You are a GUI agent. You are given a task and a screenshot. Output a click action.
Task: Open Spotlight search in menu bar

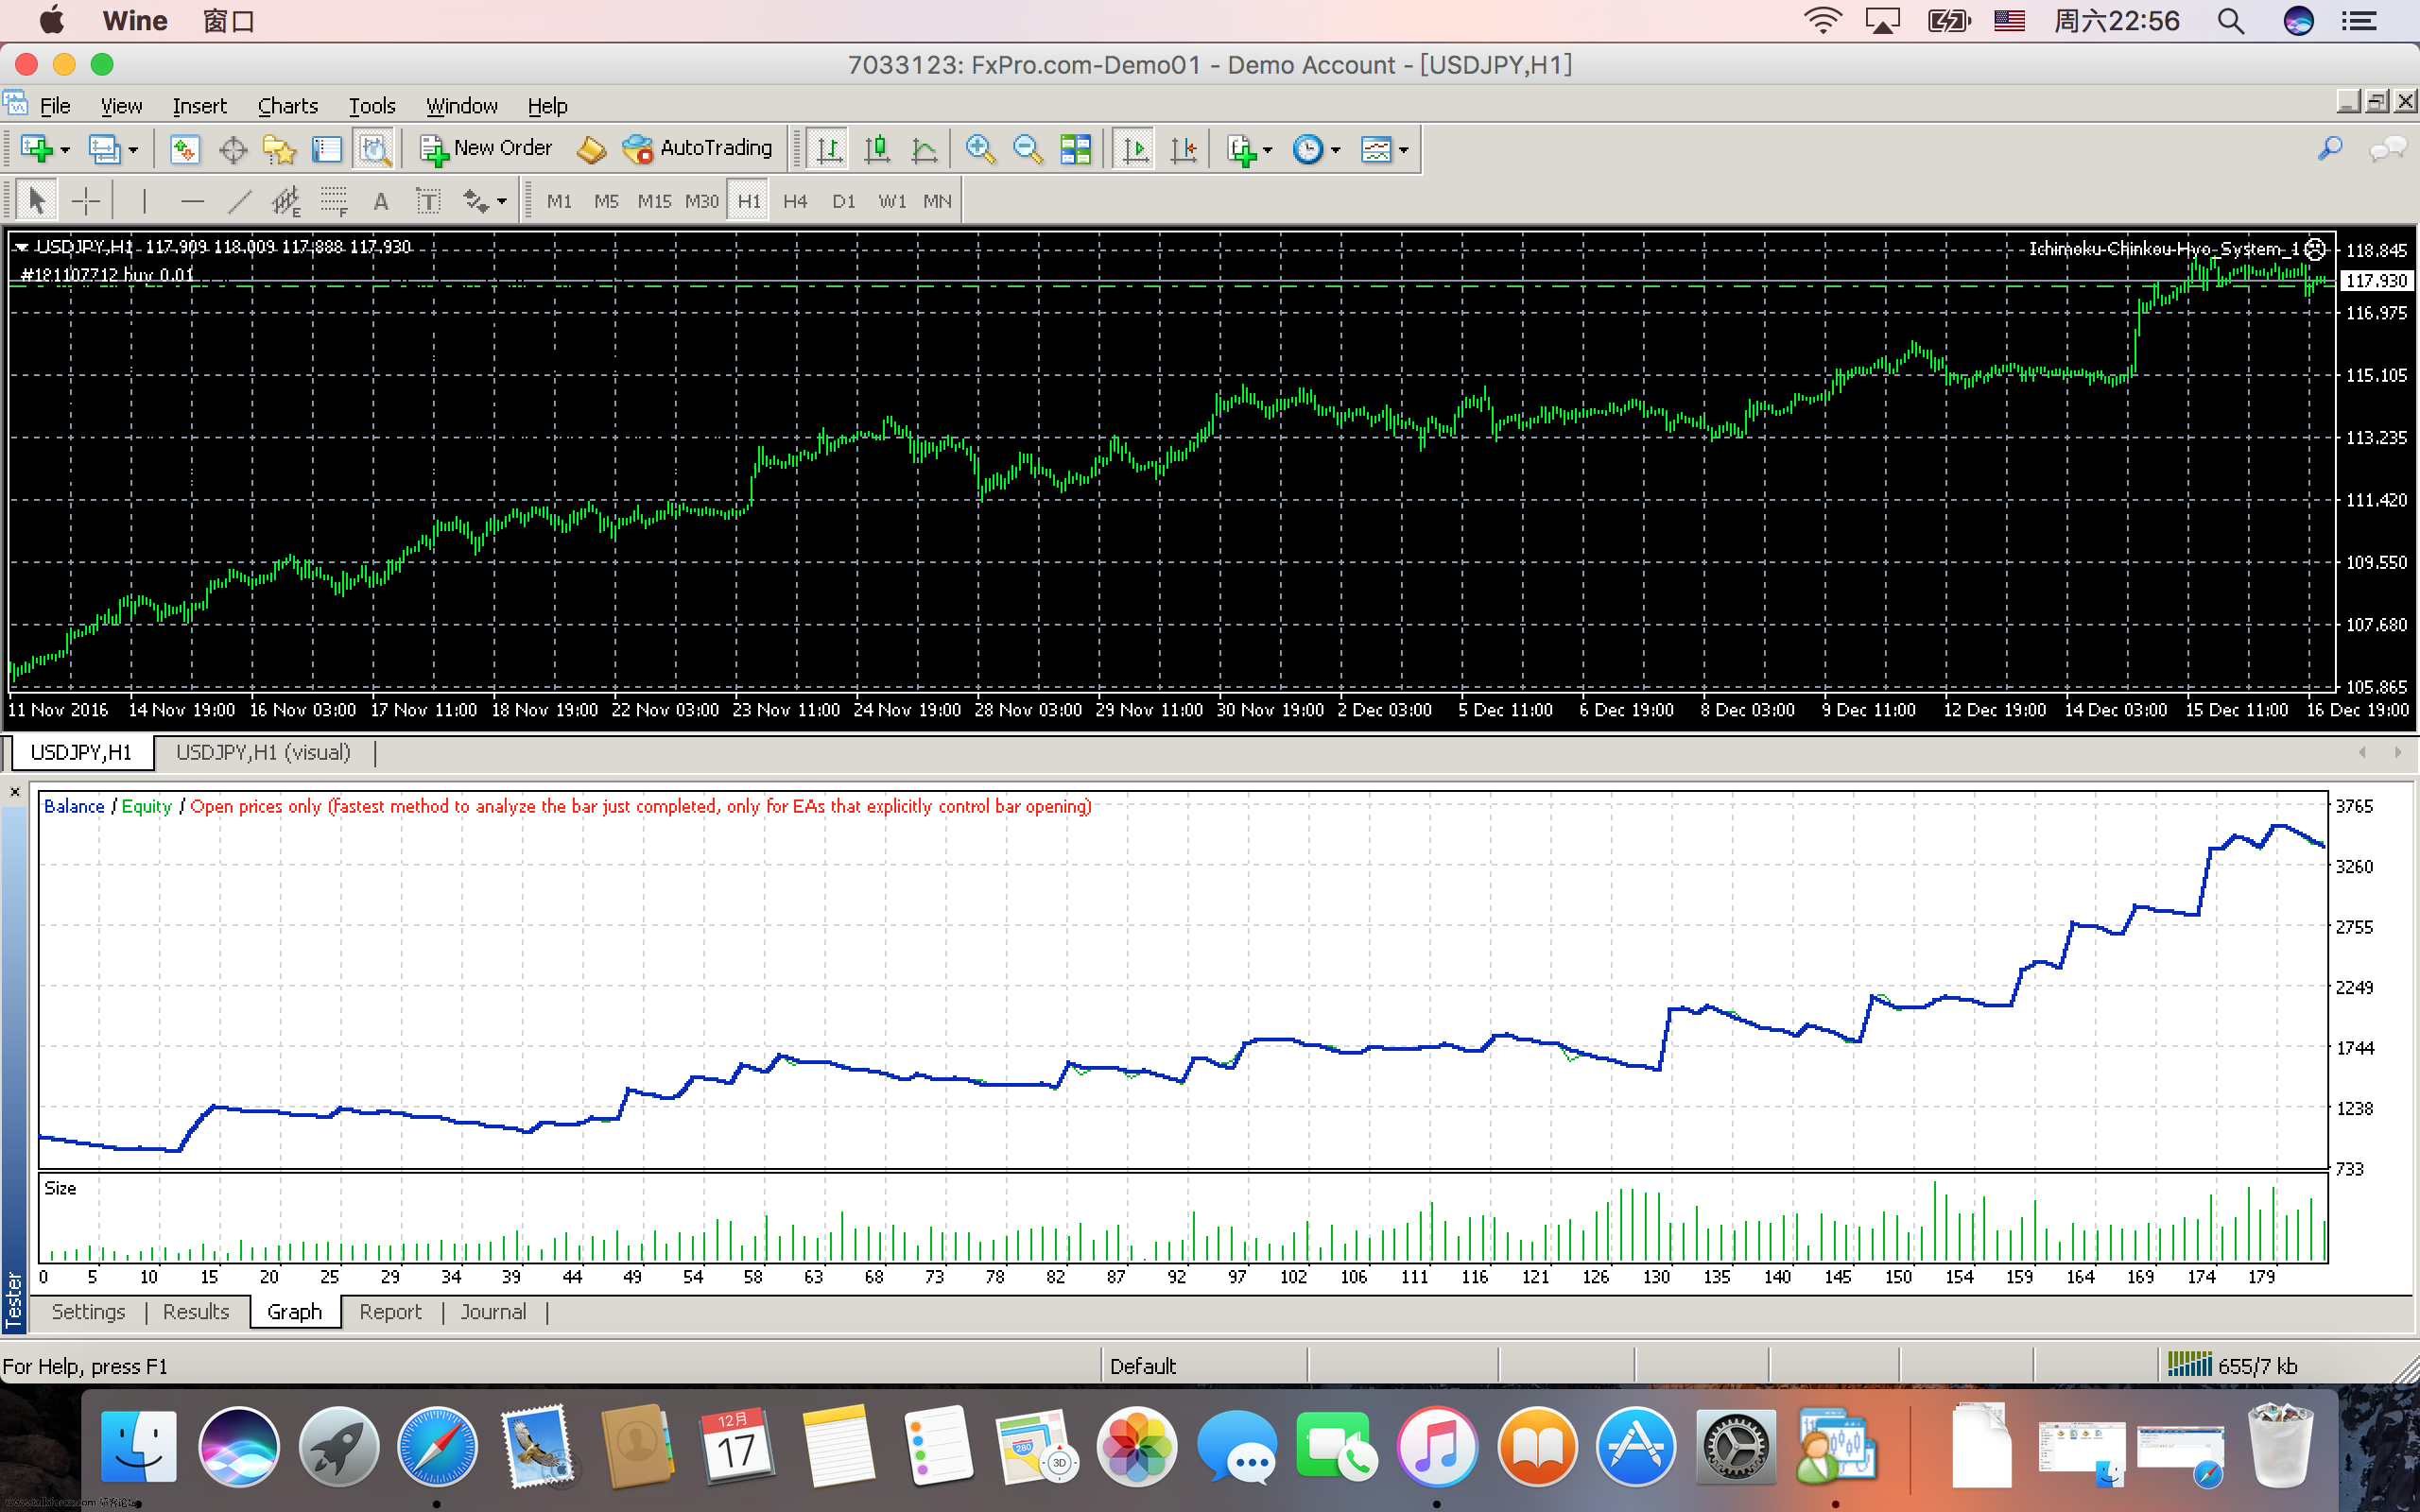click(x=2231, y=20)
